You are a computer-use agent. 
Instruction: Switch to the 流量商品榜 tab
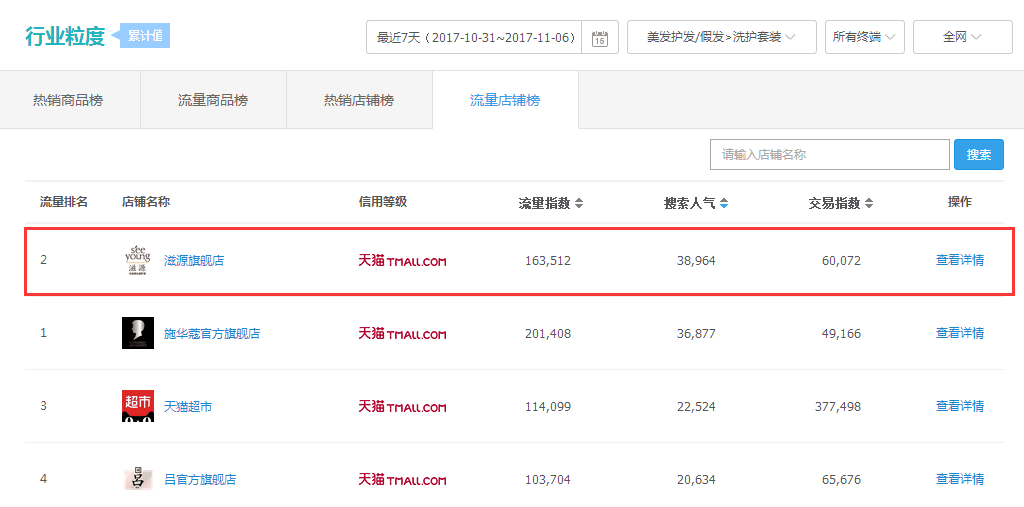(x=213, y=100)
